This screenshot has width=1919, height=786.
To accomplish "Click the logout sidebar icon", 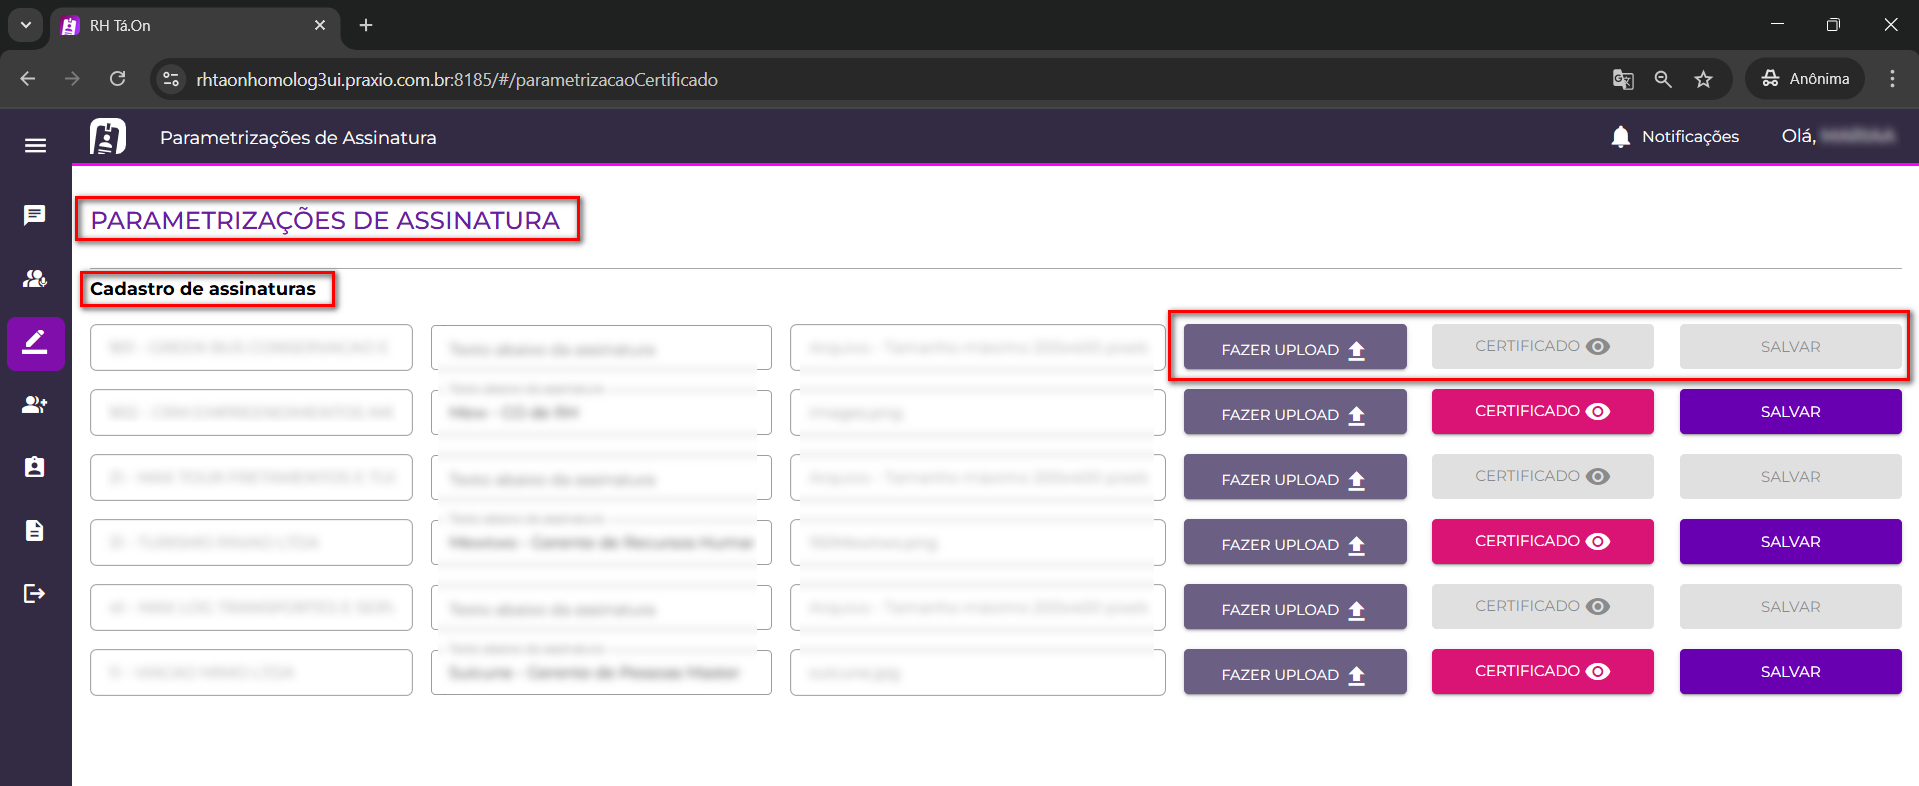I will (x=35, y=594).
